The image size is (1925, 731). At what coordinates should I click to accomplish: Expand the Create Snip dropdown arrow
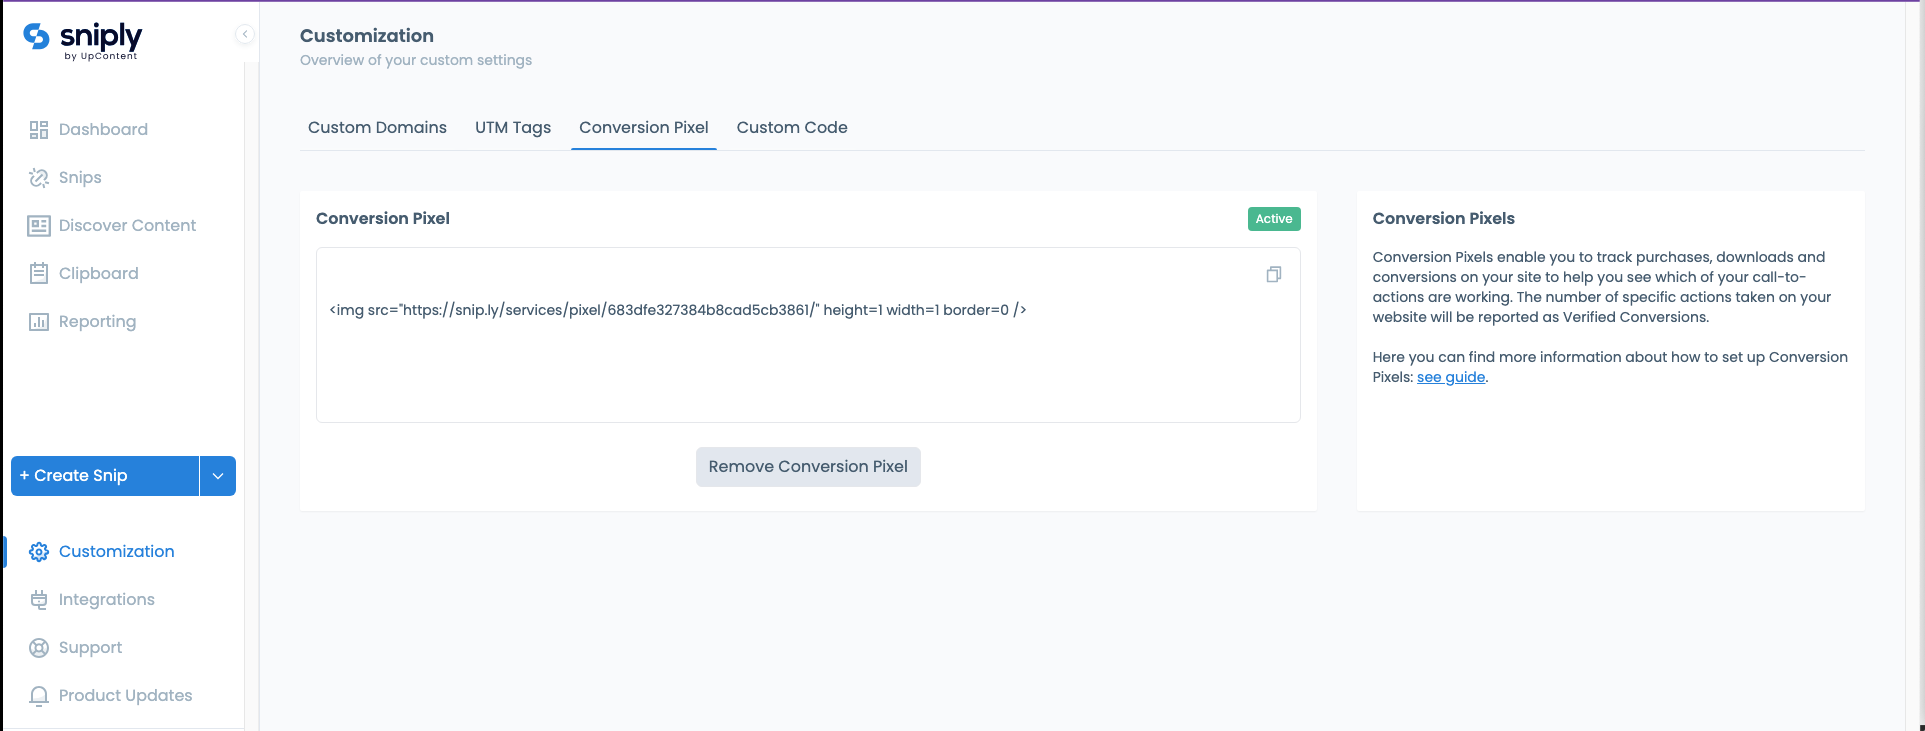pyautogui.click(x=218, y=476)
